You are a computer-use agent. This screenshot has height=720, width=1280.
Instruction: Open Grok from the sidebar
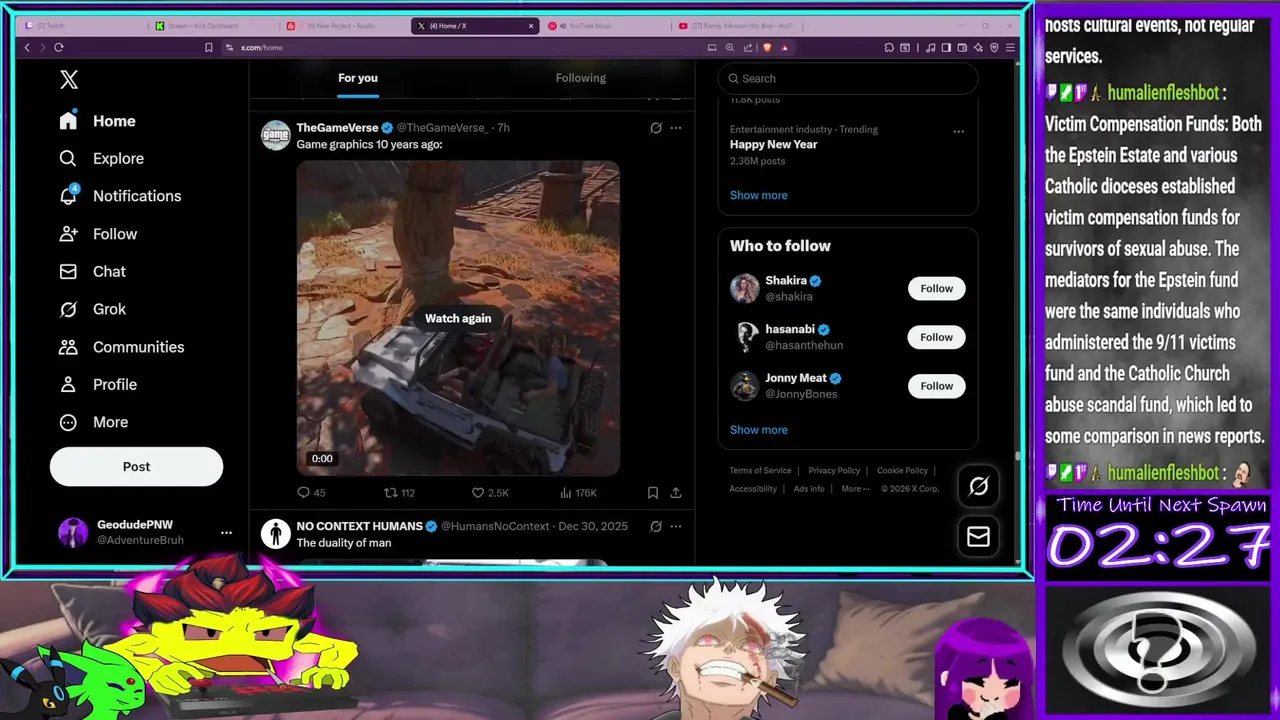[92, 309]
